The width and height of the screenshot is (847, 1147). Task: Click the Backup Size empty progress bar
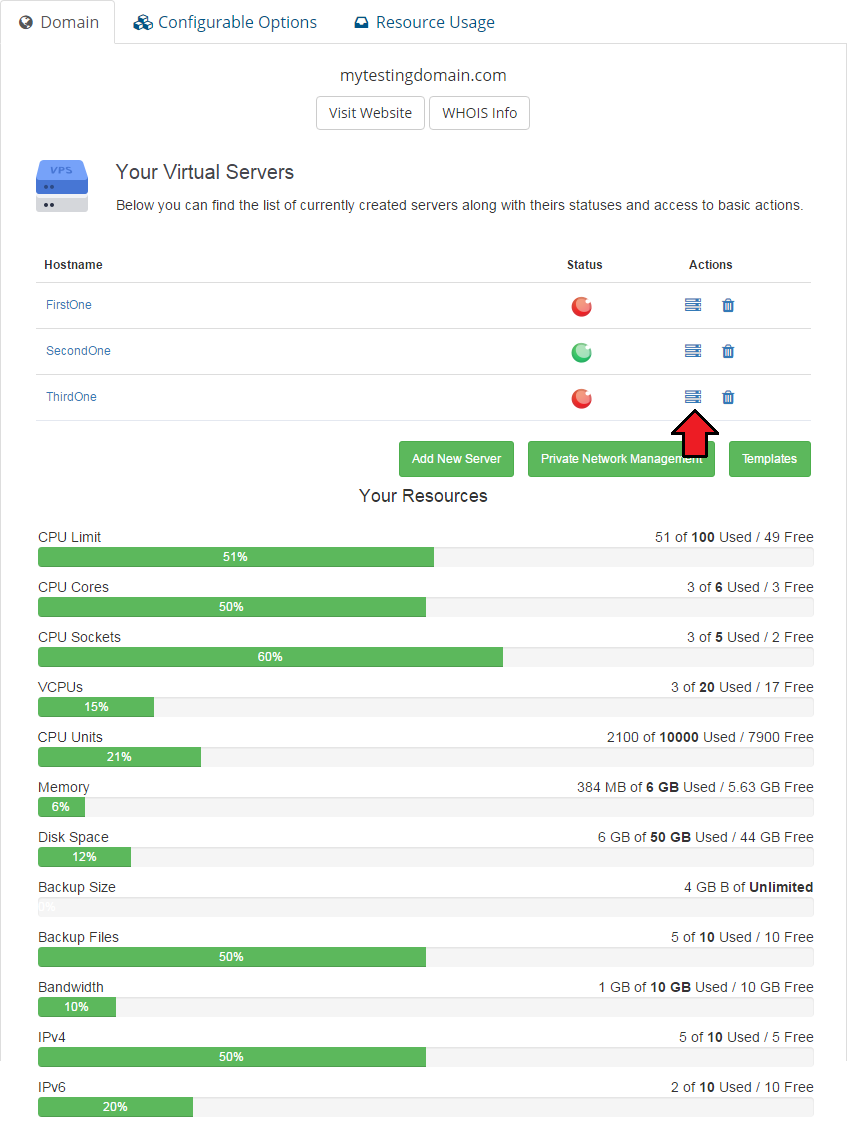[426, 907]
